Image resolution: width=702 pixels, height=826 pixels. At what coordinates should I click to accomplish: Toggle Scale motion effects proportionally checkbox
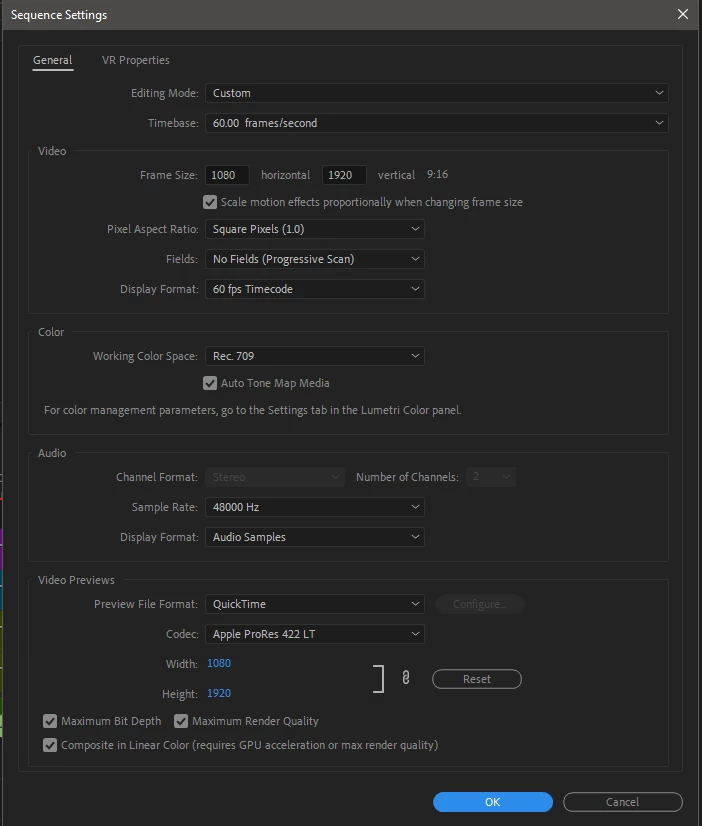tap(210, 202)
